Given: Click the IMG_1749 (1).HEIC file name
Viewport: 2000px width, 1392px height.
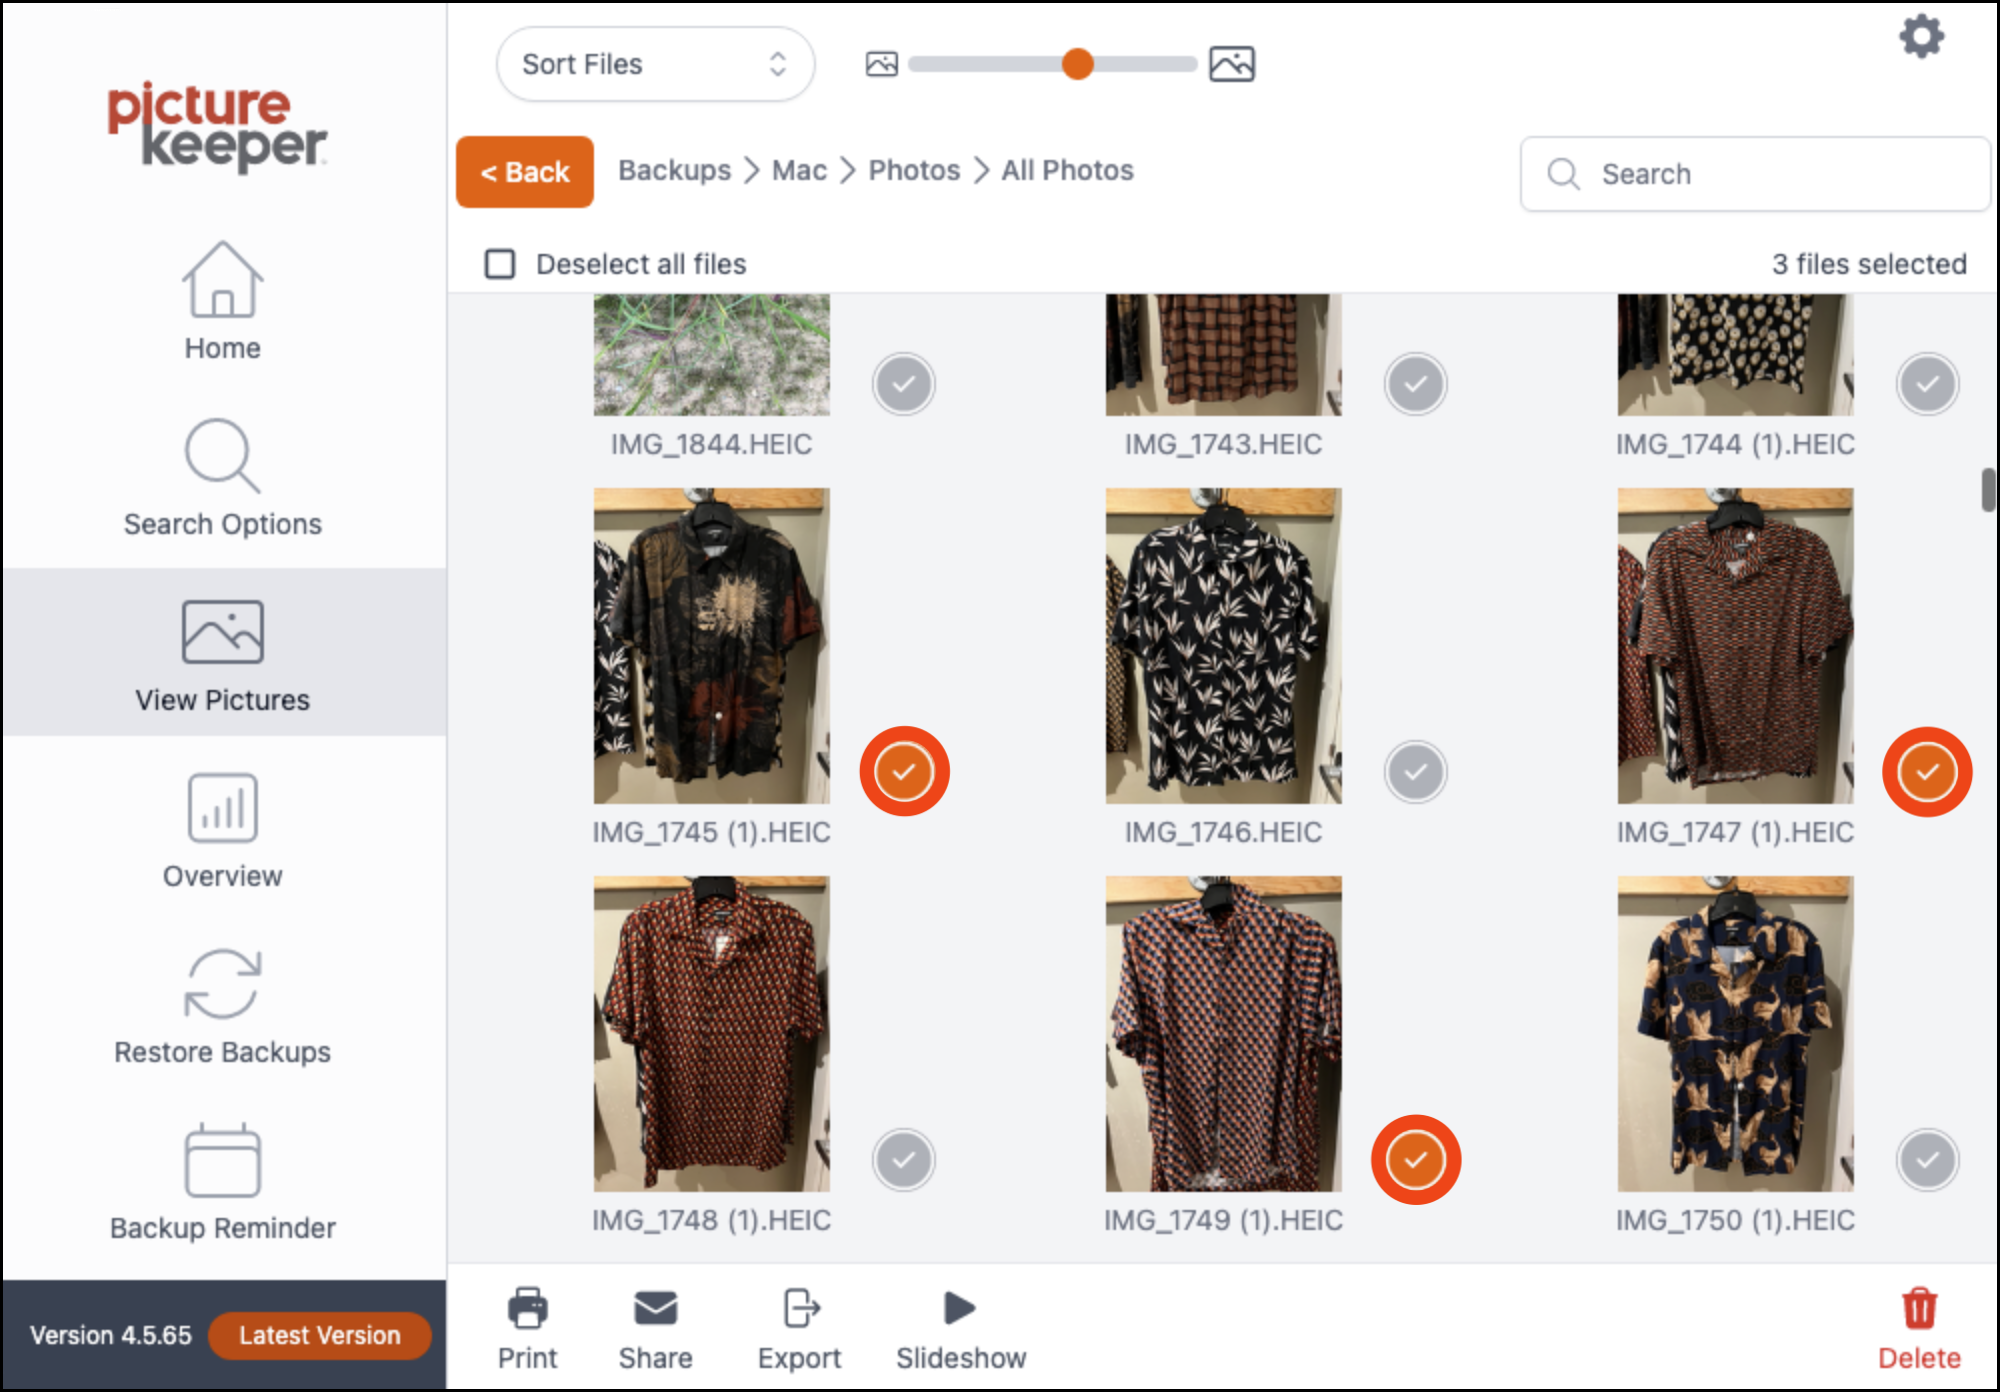Looking at the screenshot, I should click(1224, 1220).
